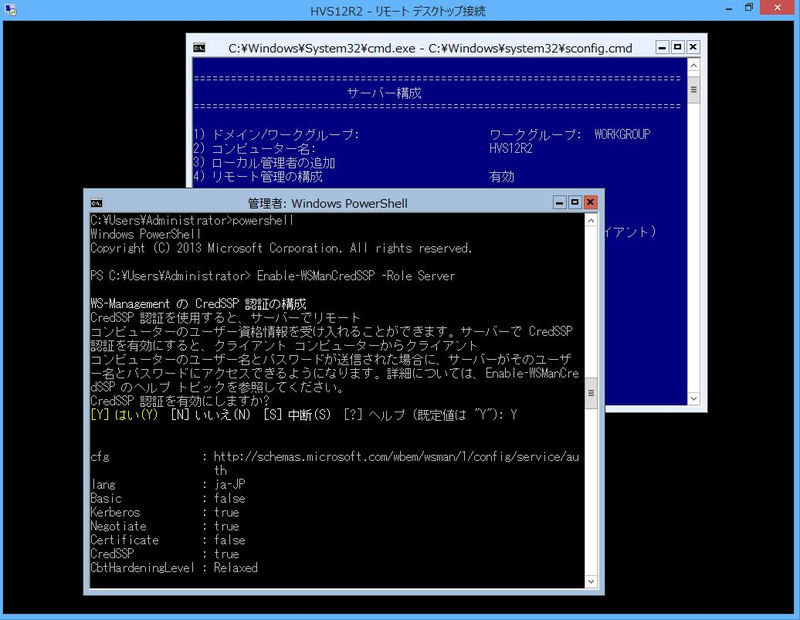Minimize the remote desktop connection window
Screen dimensions: 800x620
729,8
